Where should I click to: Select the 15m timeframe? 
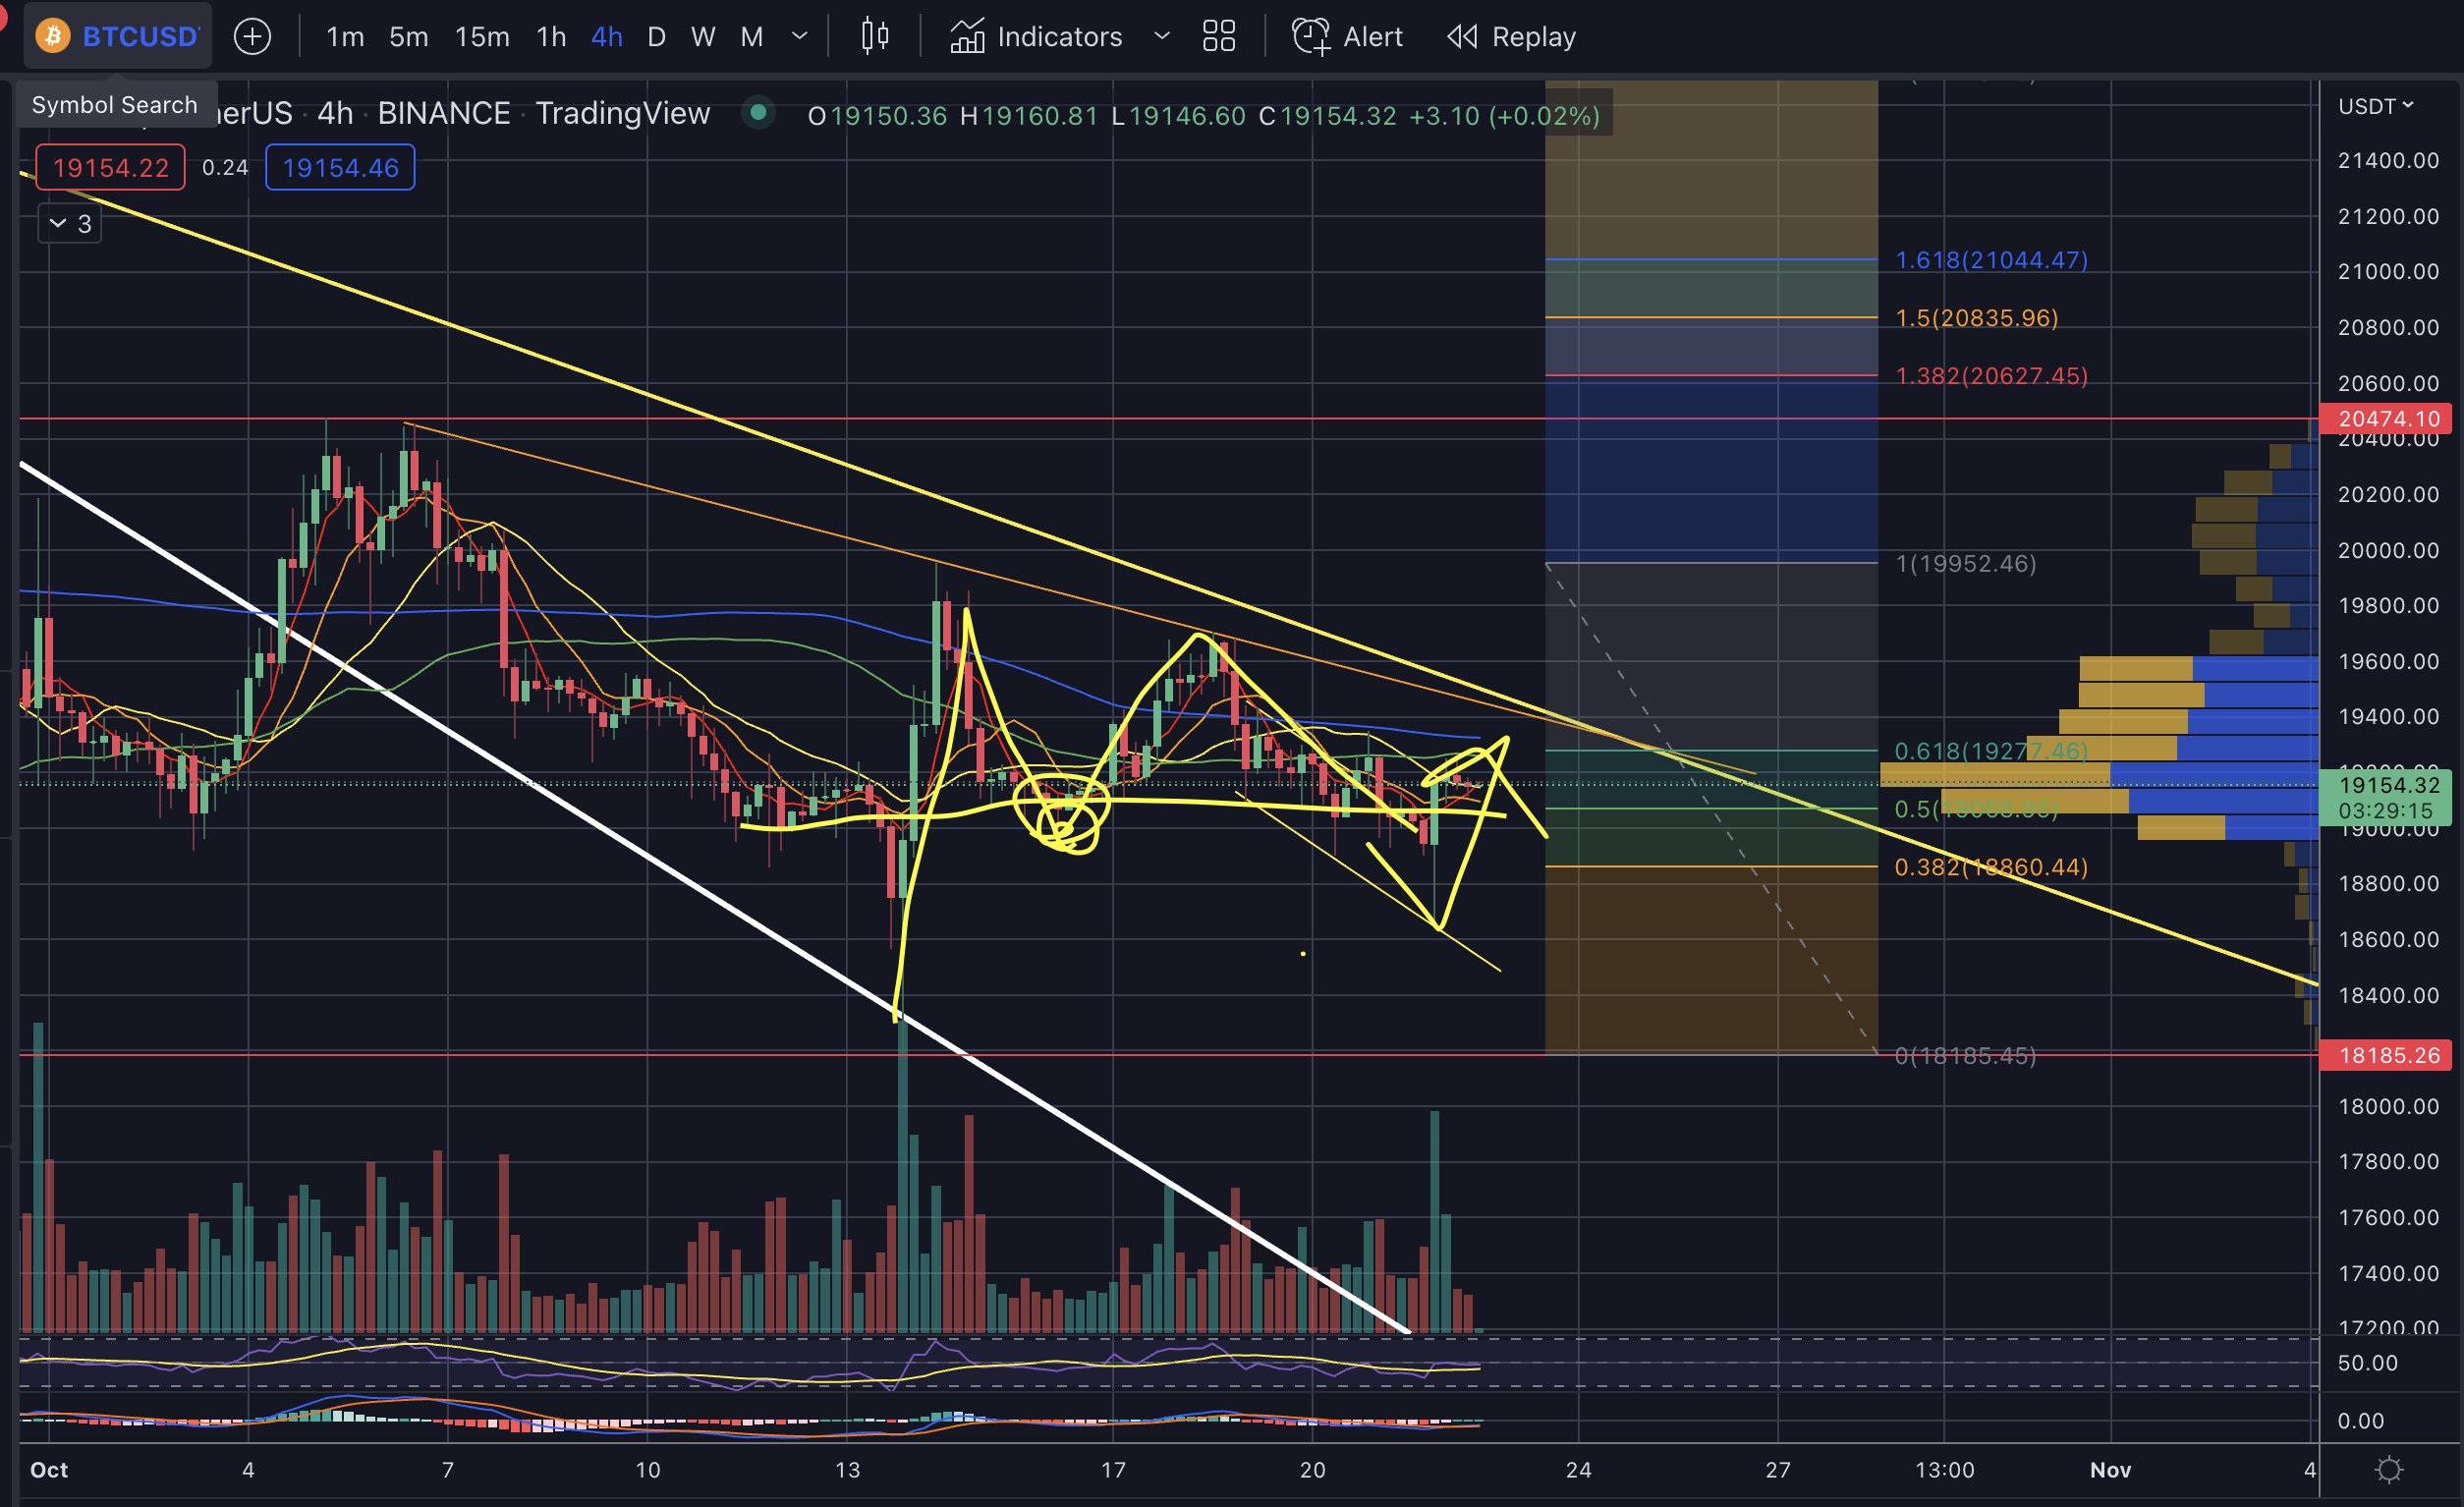coord(482,37)
